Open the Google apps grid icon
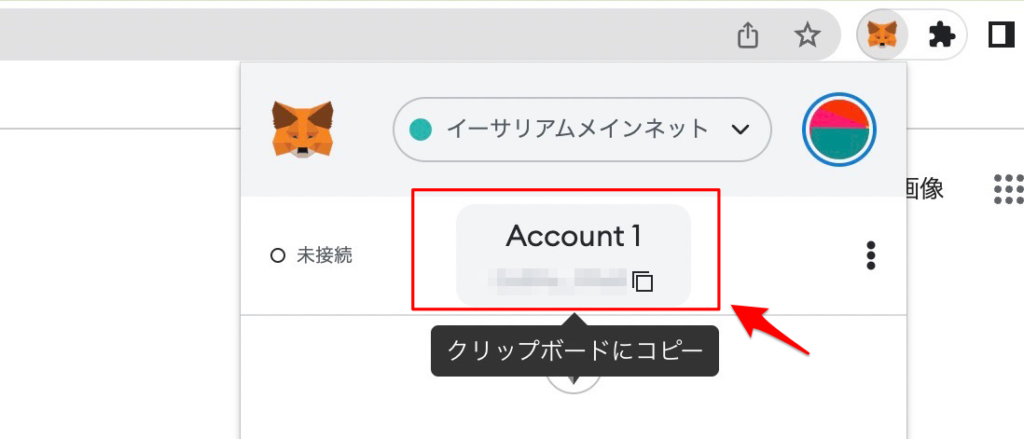Screen dimensions: 1024x439 pos(1008,189)
